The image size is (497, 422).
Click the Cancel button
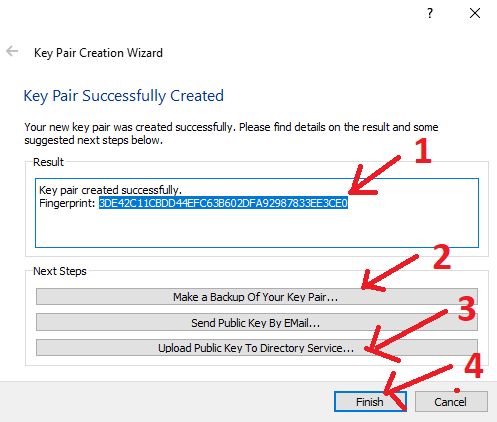pyautogui.click(x=451, y=401)
